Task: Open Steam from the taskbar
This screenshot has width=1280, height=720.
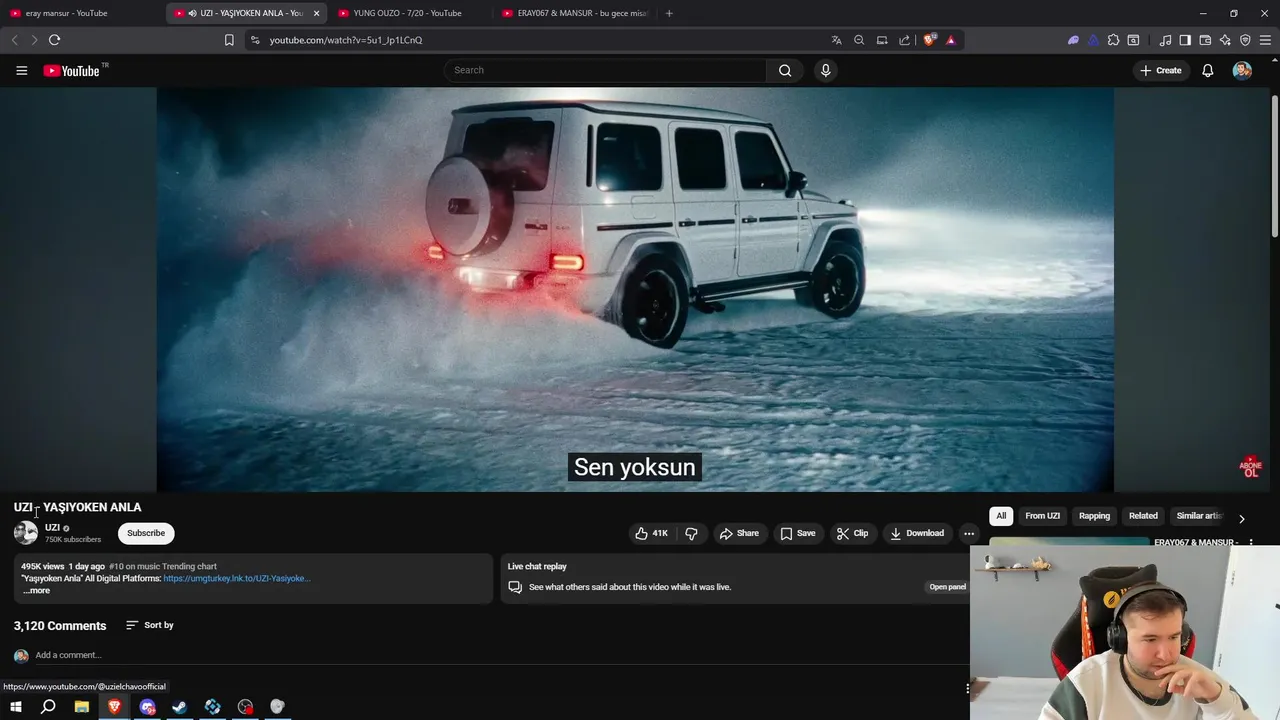Action: (180, 707)
